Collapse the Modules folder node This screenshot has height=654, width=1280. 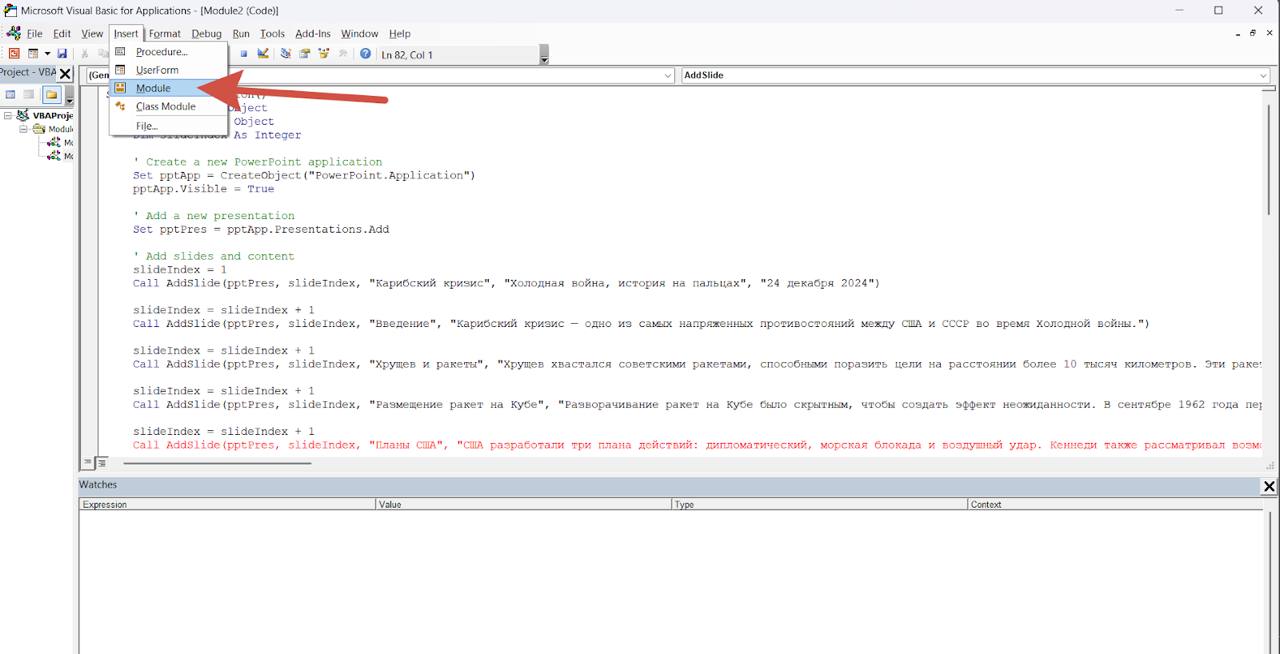22,129
